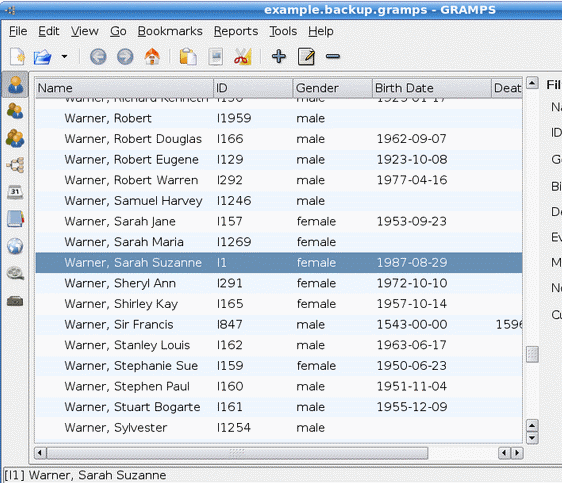Click highlighted row Warner, Sarah Suzanne
This screenshot has width=562, height=483.
pos(278,263)
